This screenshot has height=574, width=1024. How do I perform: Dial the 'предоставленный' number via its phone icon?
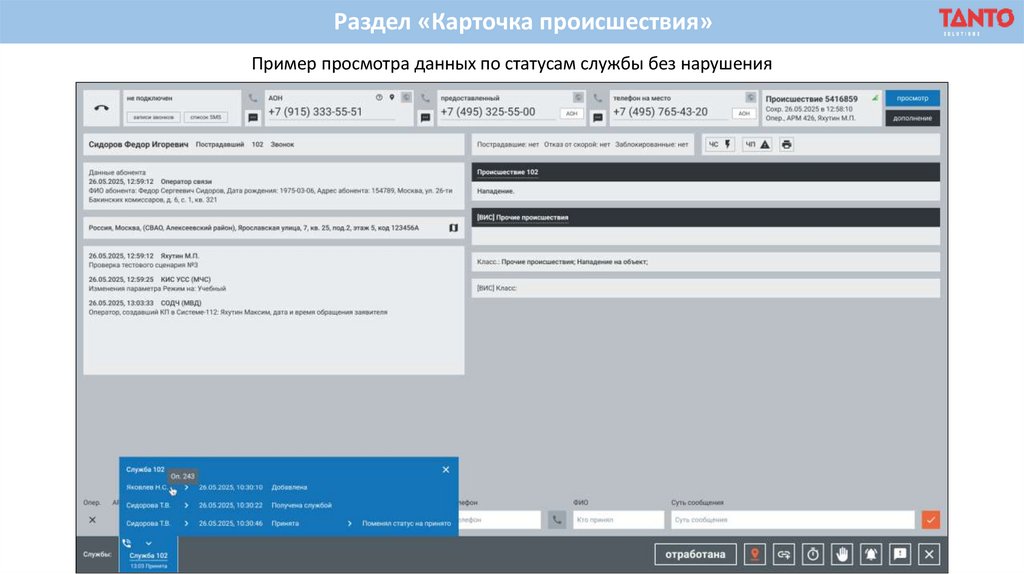point(425,98)
